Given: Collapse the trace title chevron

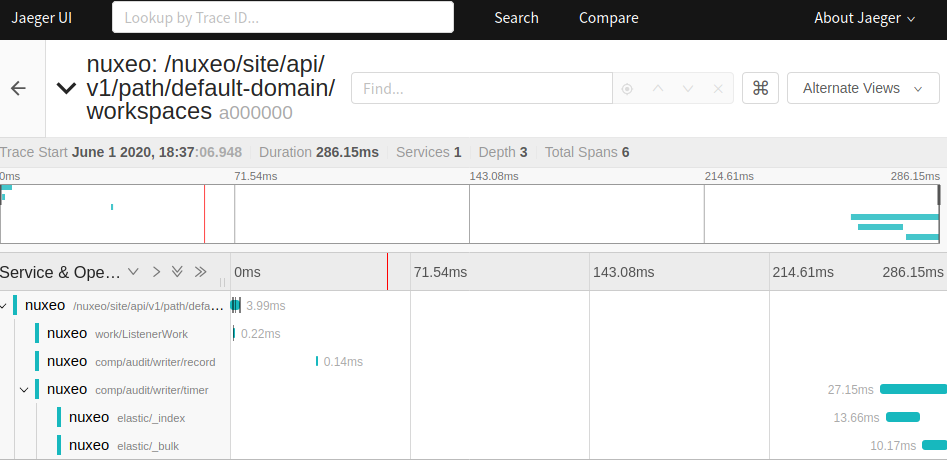Looking at the screenshot, I should pyautogui.click(x=66, y=89).
